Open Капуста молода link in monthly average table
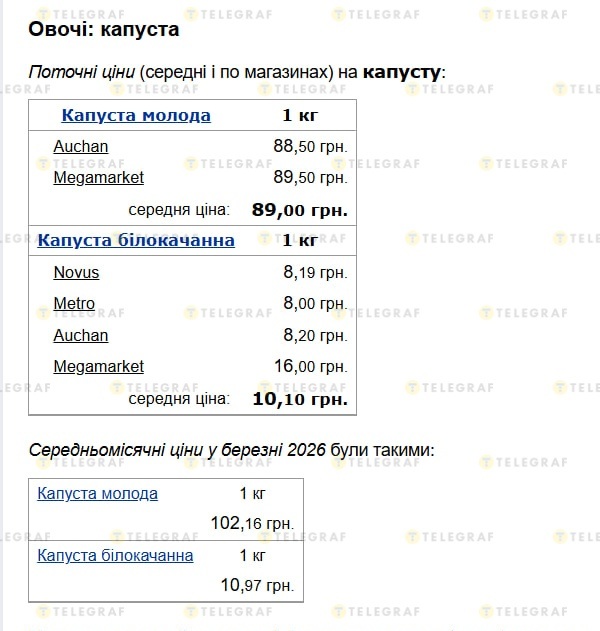Image resolution: width=600 pixels, height=631 pixels. (97, 493)
